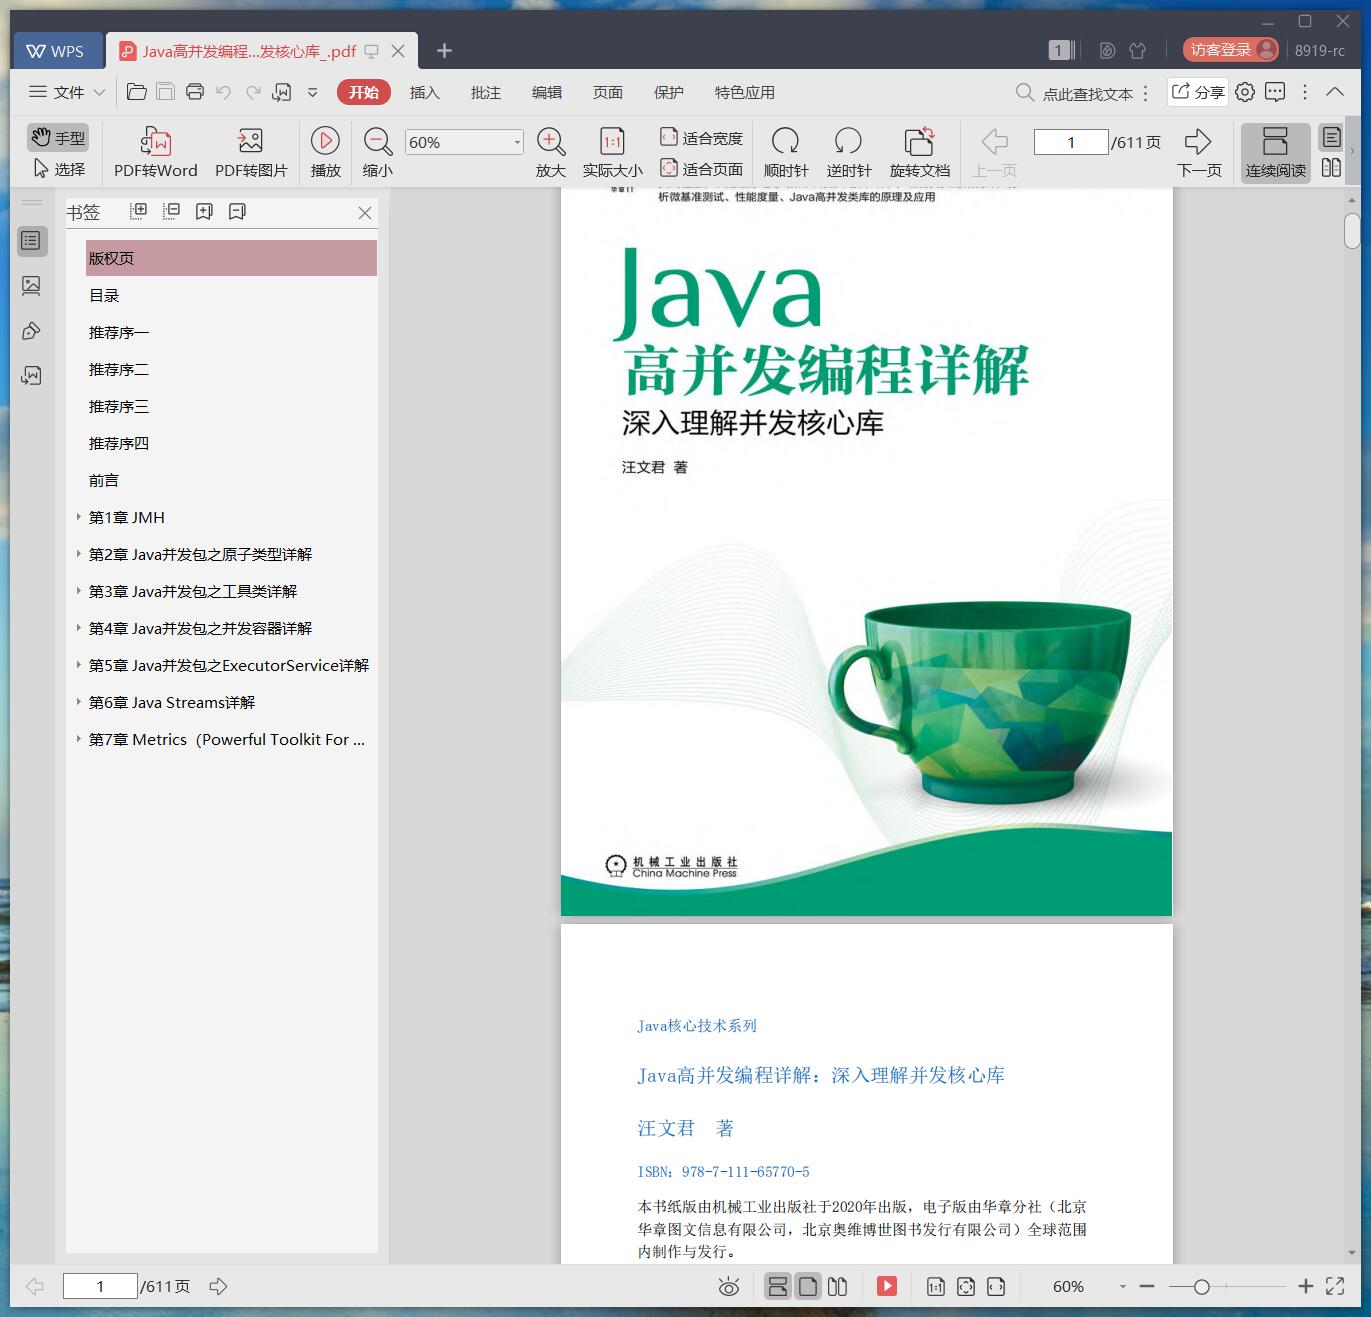The width and height of the screenshot is (1371, 1317).
Task: Go to next page in toolbar
Action: click(1199, 152)
